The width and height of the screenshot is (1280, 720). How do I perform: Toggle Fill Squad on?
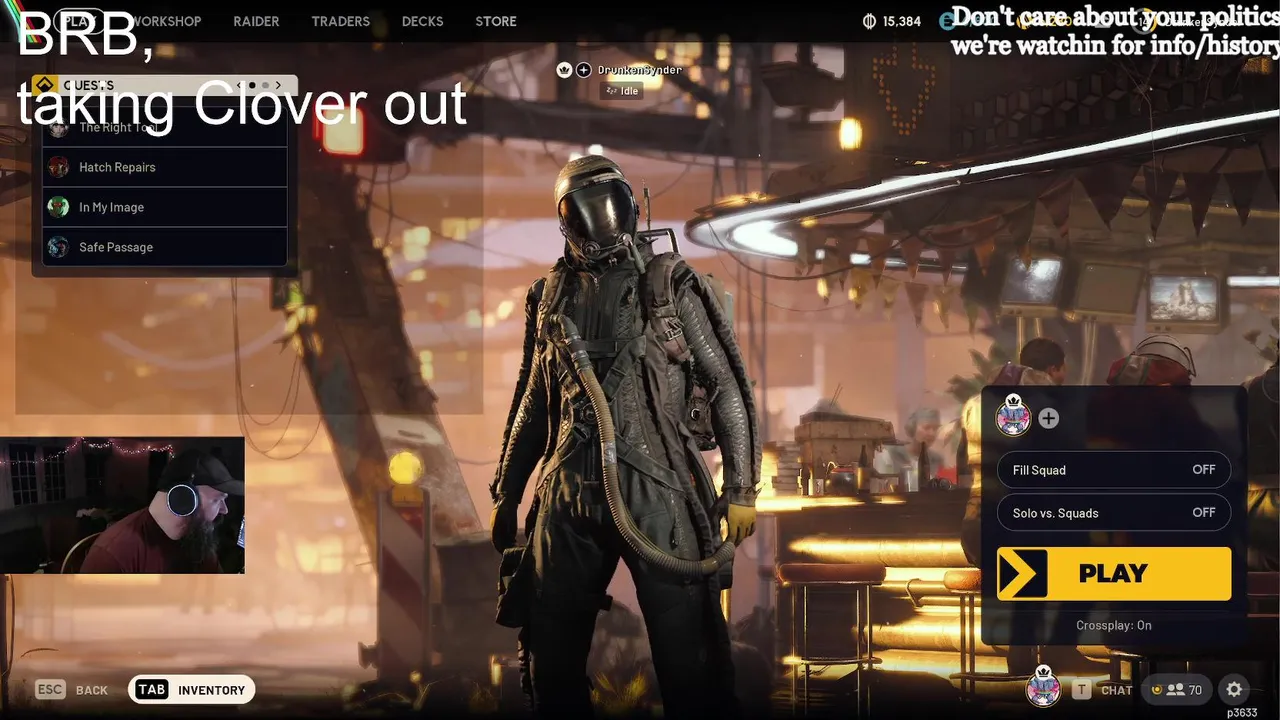tap(1113, 470)
